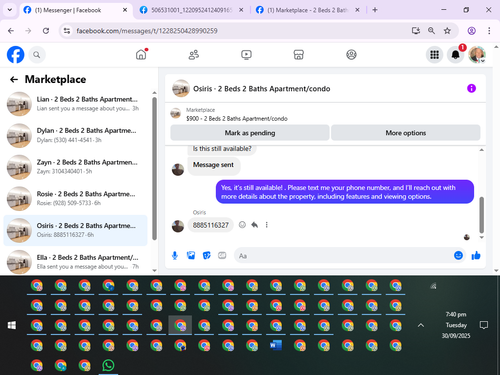Open the Facebook search icon
500x375 pixels.
coord(37,55)
